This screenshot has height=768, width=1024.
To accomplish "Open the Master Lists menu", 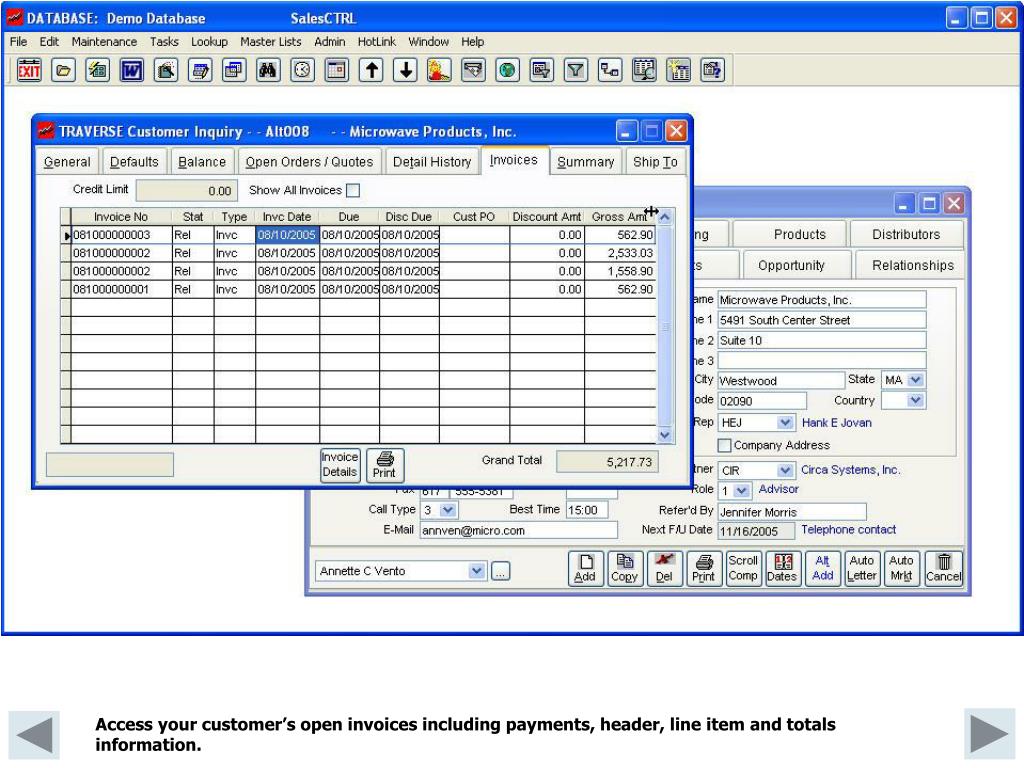I will pos(270,42).
